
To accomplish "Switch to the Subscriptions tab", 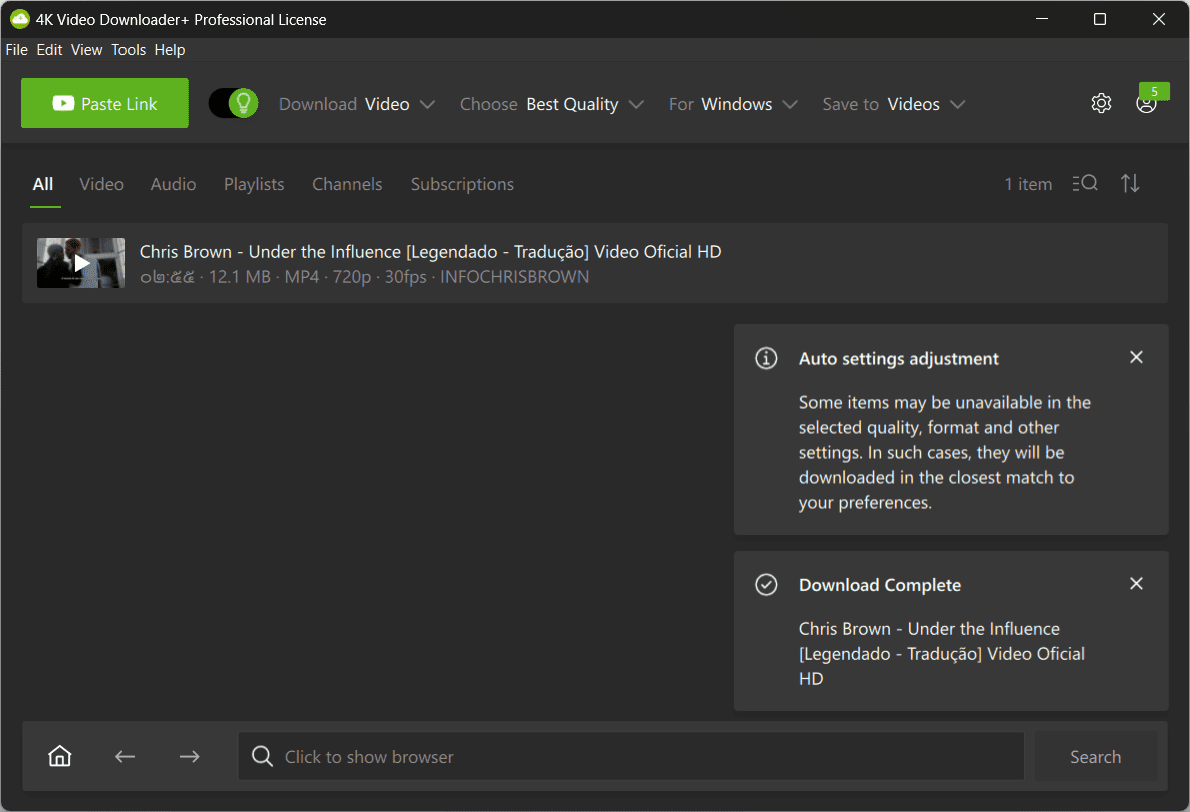I will (462, 184).
